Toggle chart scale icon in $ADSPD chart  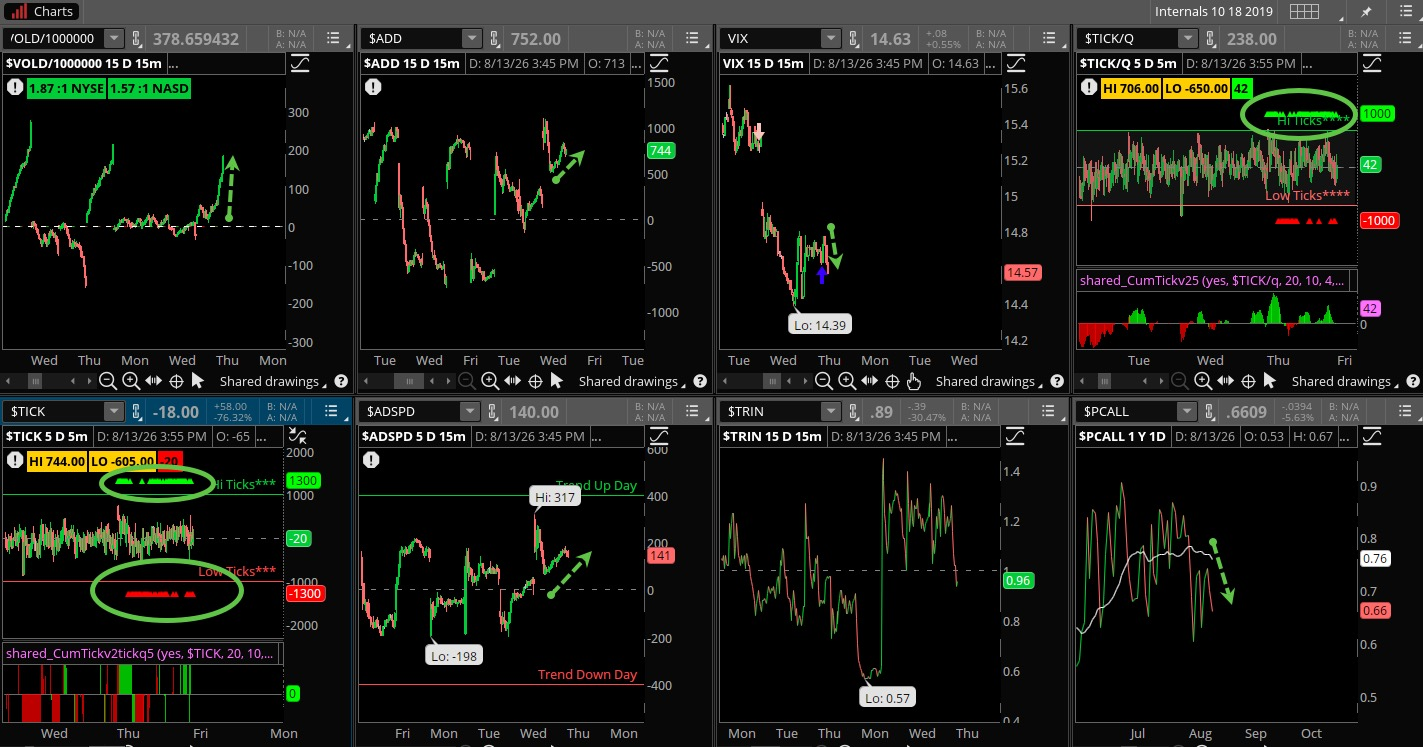tap(658, 436)
